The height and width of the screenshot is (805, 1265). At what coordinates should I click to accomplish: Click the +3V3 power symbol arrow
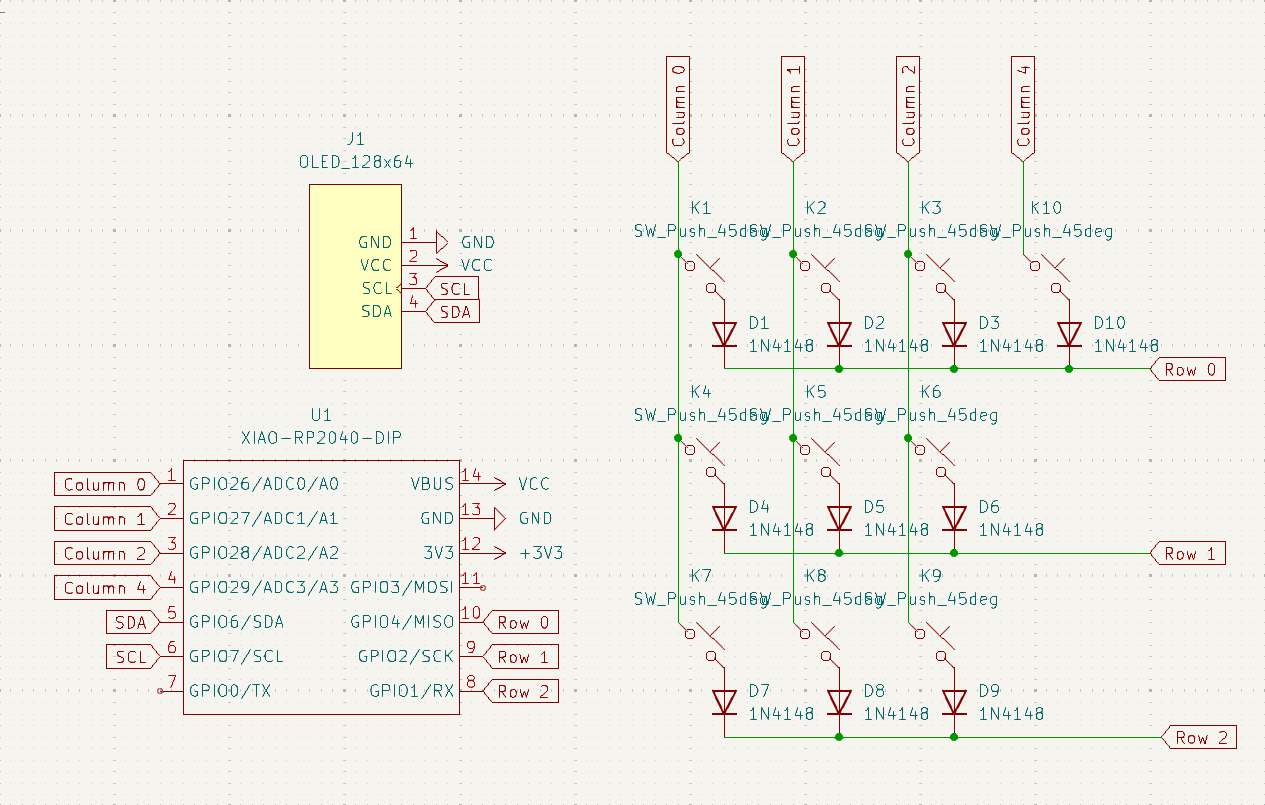click(x=496, y=553)
